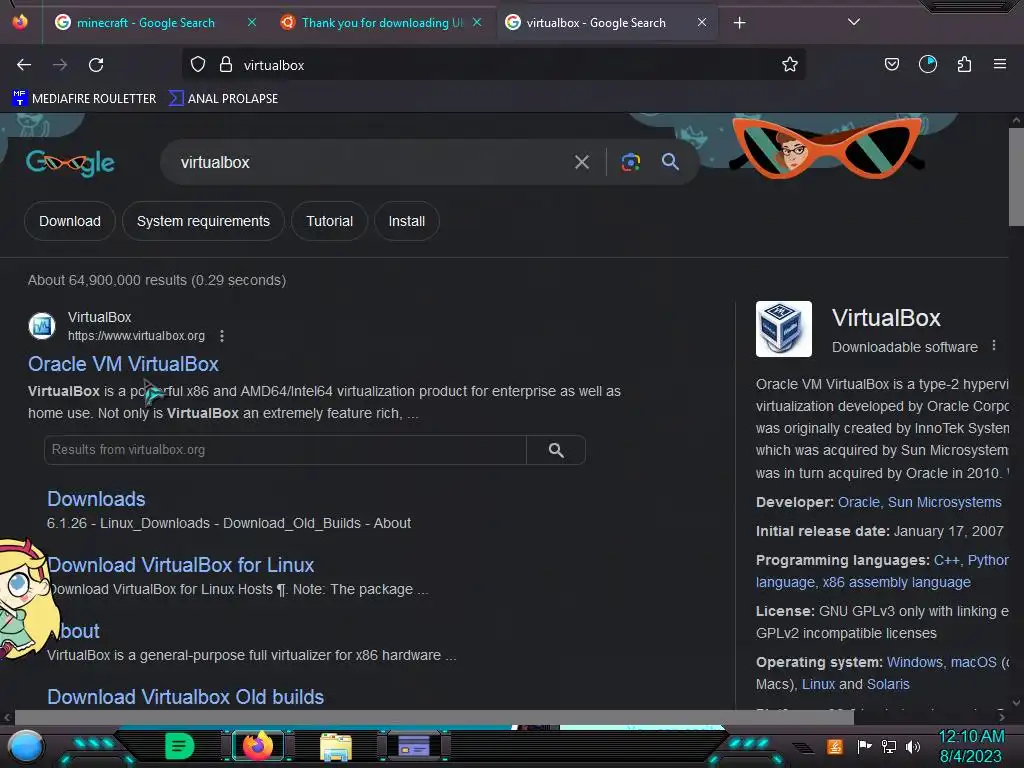Open more options beside Downloadable software

(994, 345)
